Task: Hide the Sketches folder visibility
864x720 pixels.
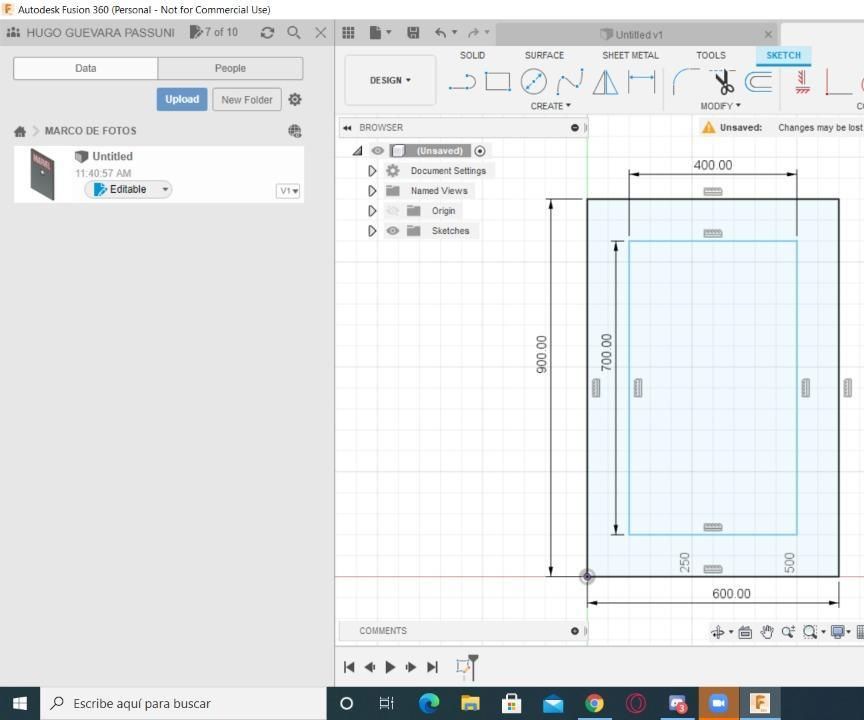Action: click(393, 231)
